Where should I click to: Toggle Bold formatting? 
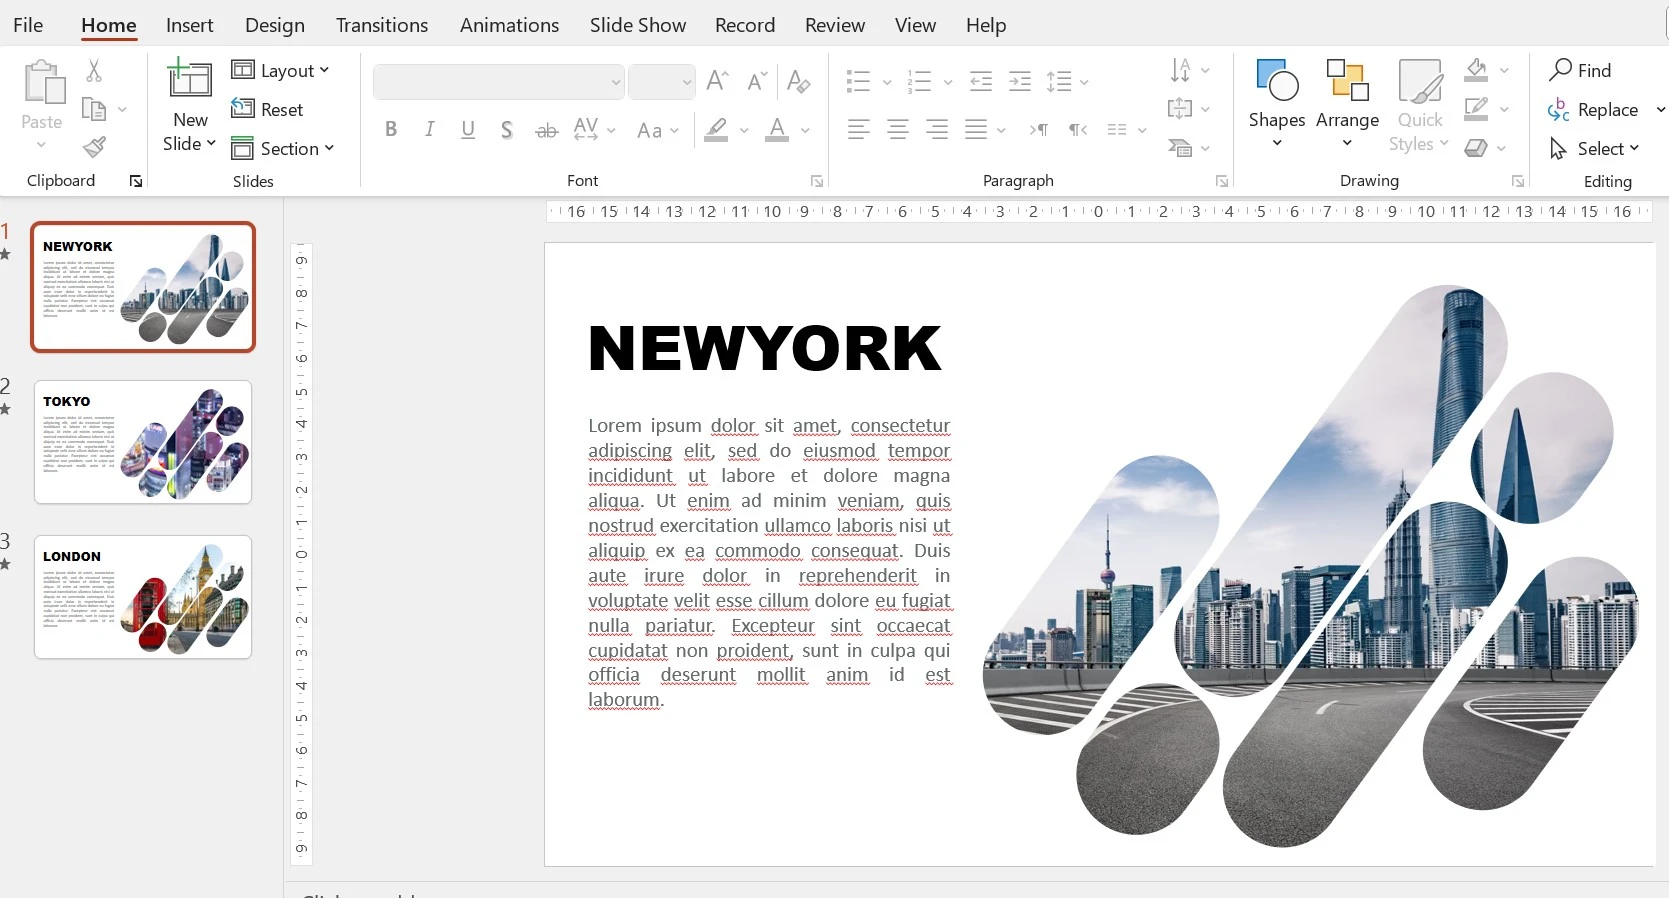[391, 130]
